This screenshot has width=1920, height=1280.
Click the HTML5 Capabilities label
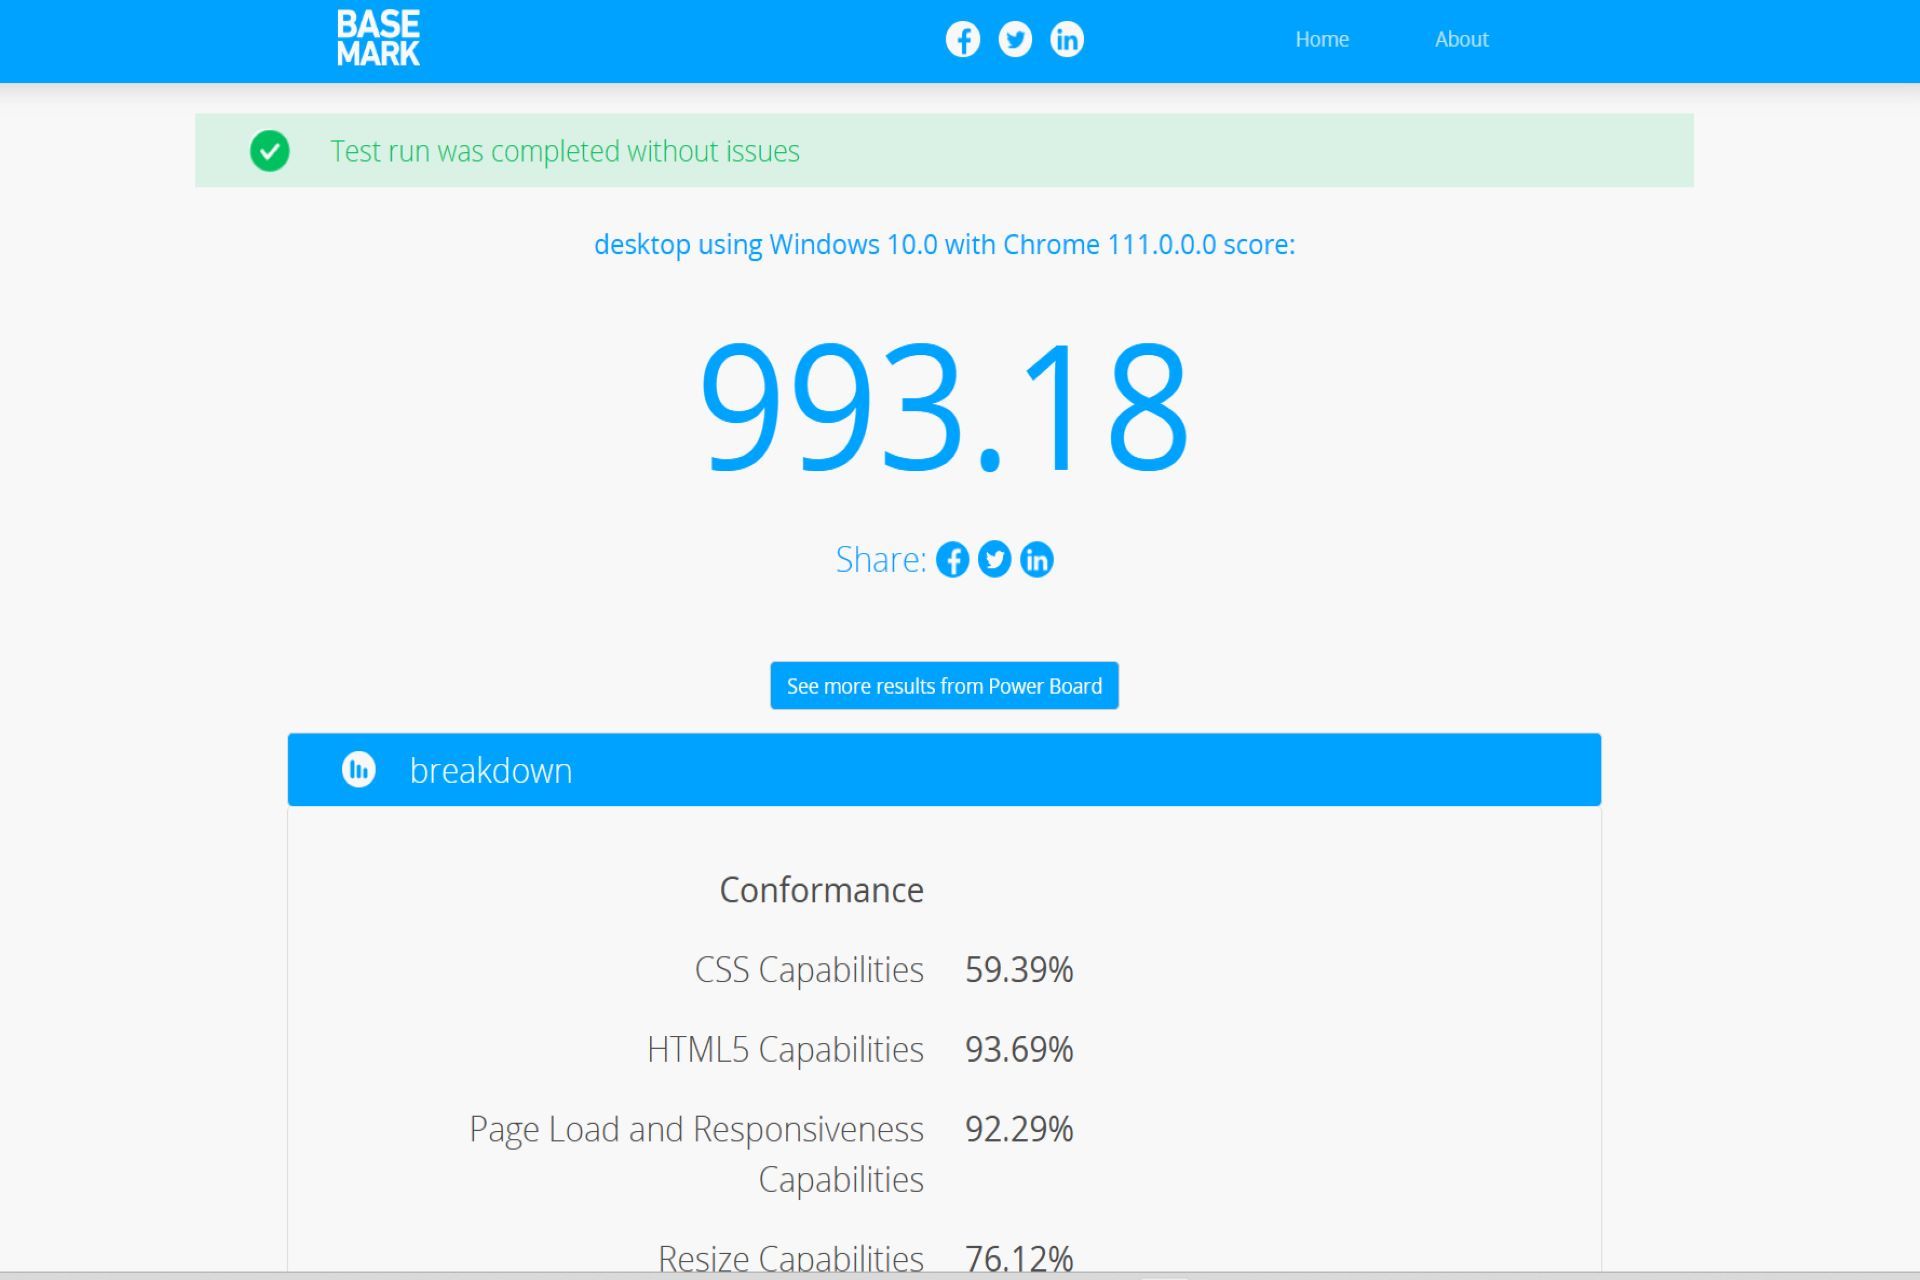point(785,1050)
